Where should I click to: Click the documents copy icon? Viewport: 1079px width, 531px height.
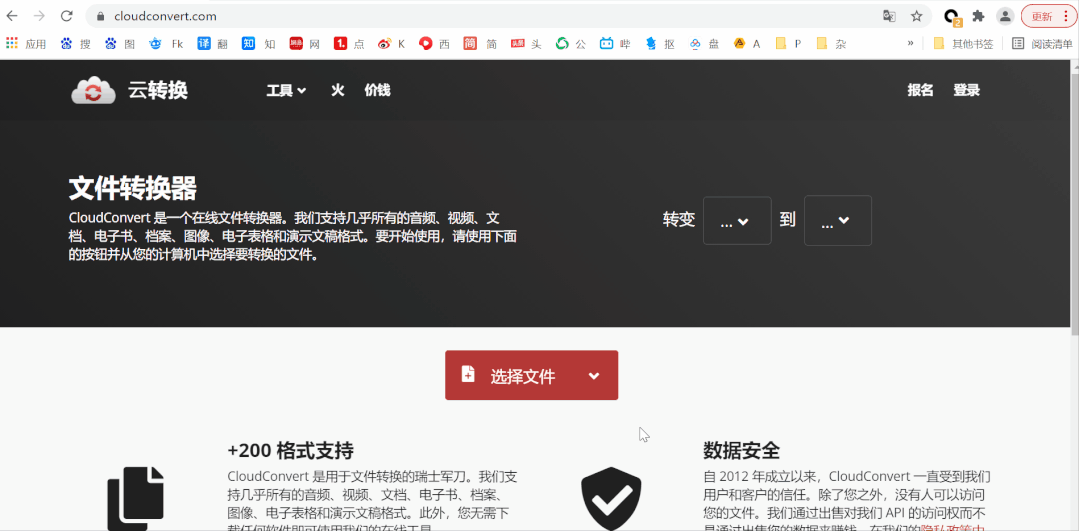(136, 499)
